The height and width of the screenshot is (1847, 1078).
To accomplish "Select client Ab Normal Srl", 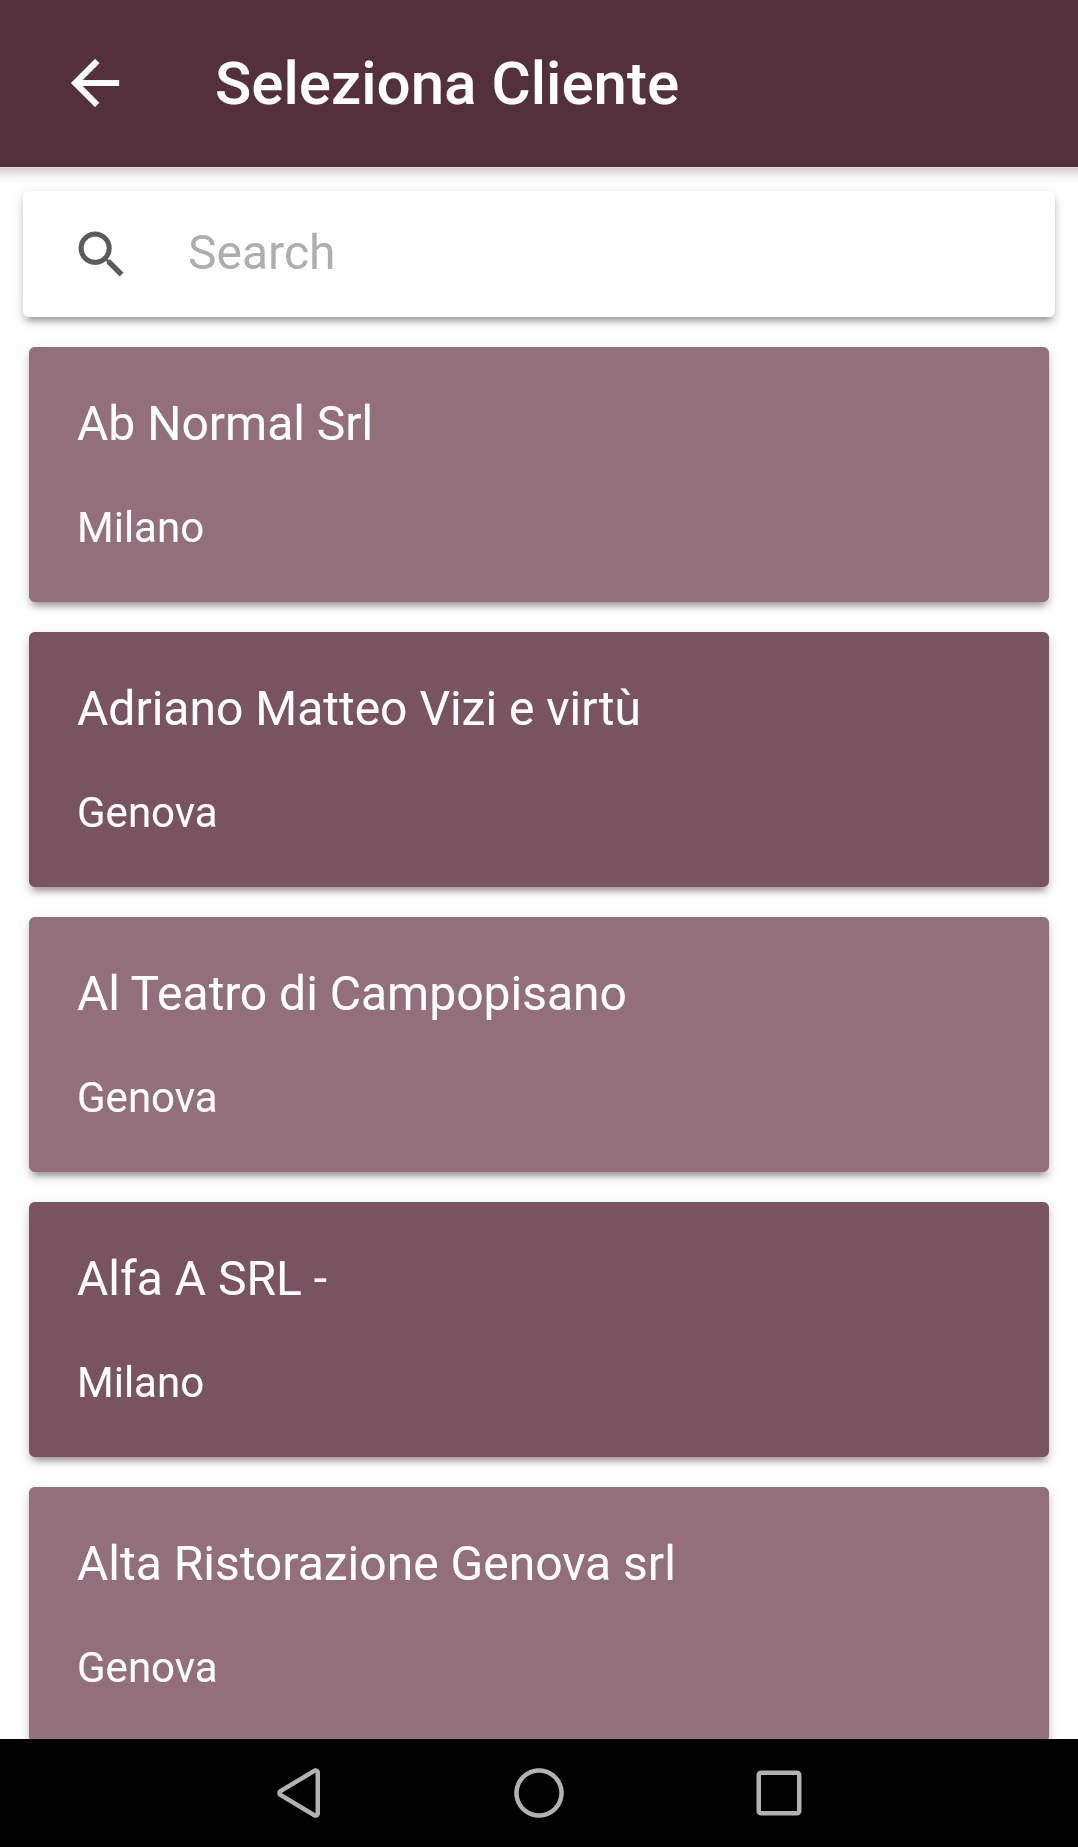I will pyautogui.click(x=226, y=424).
